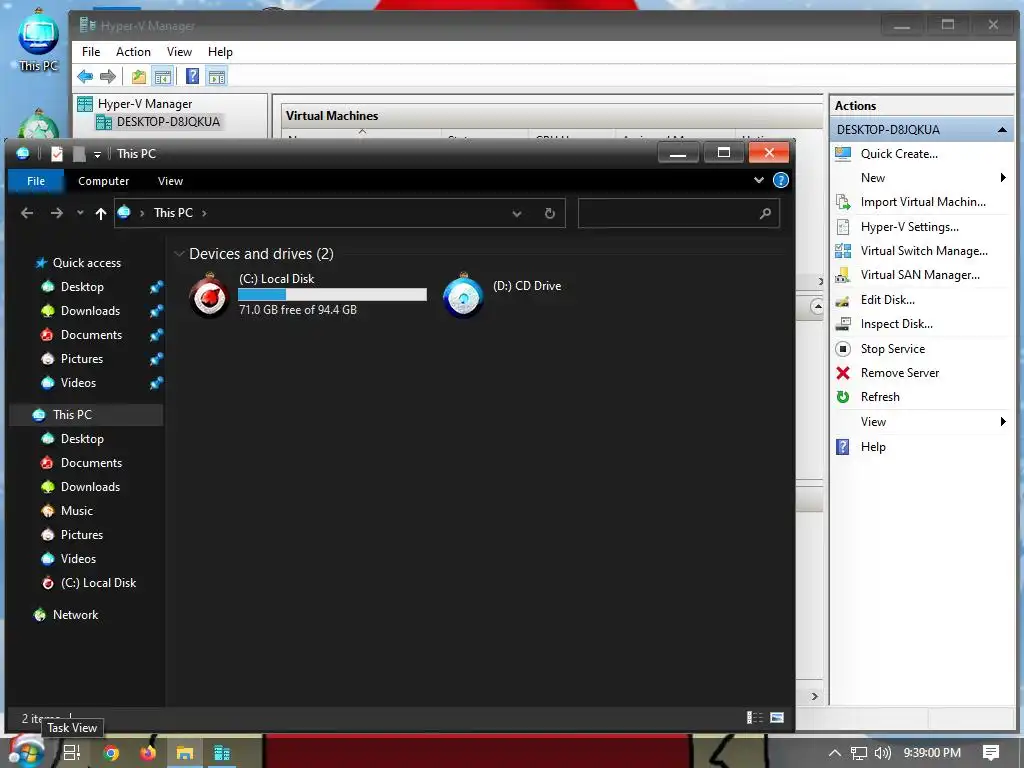This screenshot has width=1024, height=768.
Task: Click Import Virtual Machine action
Action: coord(923,202)
